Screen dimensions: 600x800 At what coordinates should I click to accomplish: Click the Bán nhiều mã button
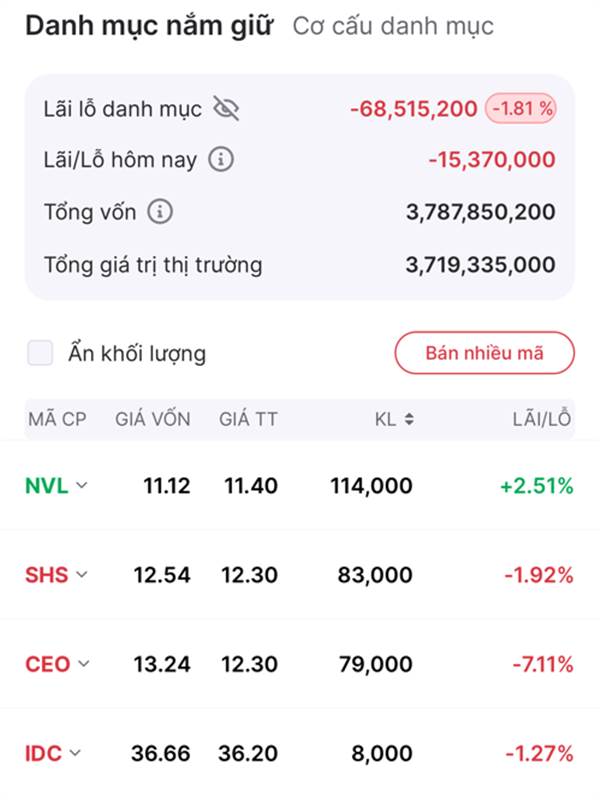point(485,353)
